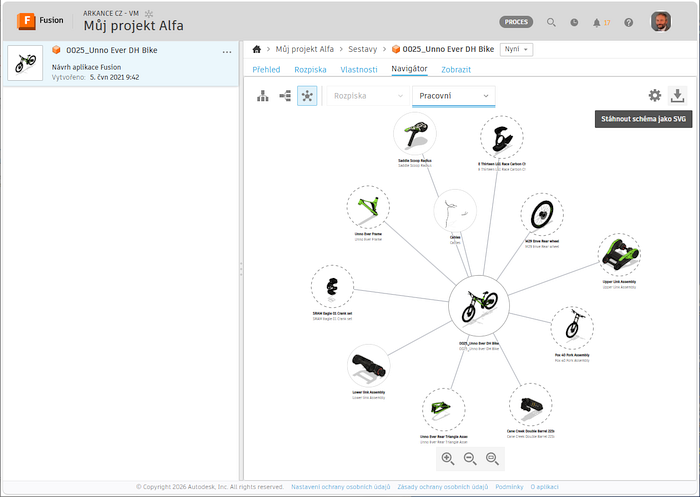Click the PROCES button

(516, 22)
